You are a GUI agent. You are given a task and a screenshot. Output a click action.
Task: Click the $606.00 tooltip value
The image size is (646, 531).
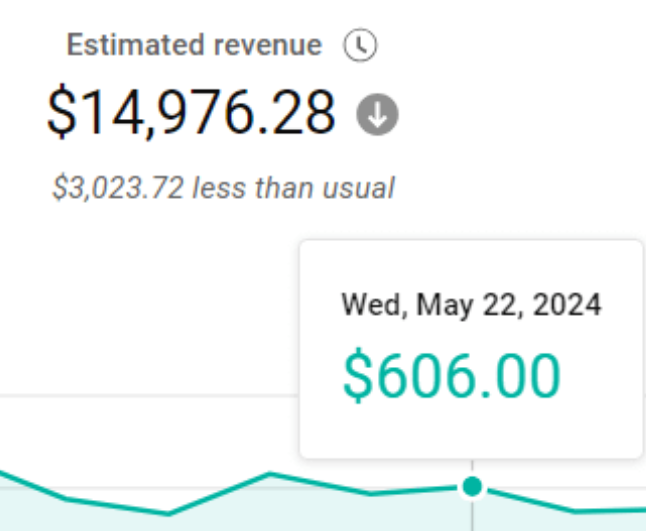(452, 375)
